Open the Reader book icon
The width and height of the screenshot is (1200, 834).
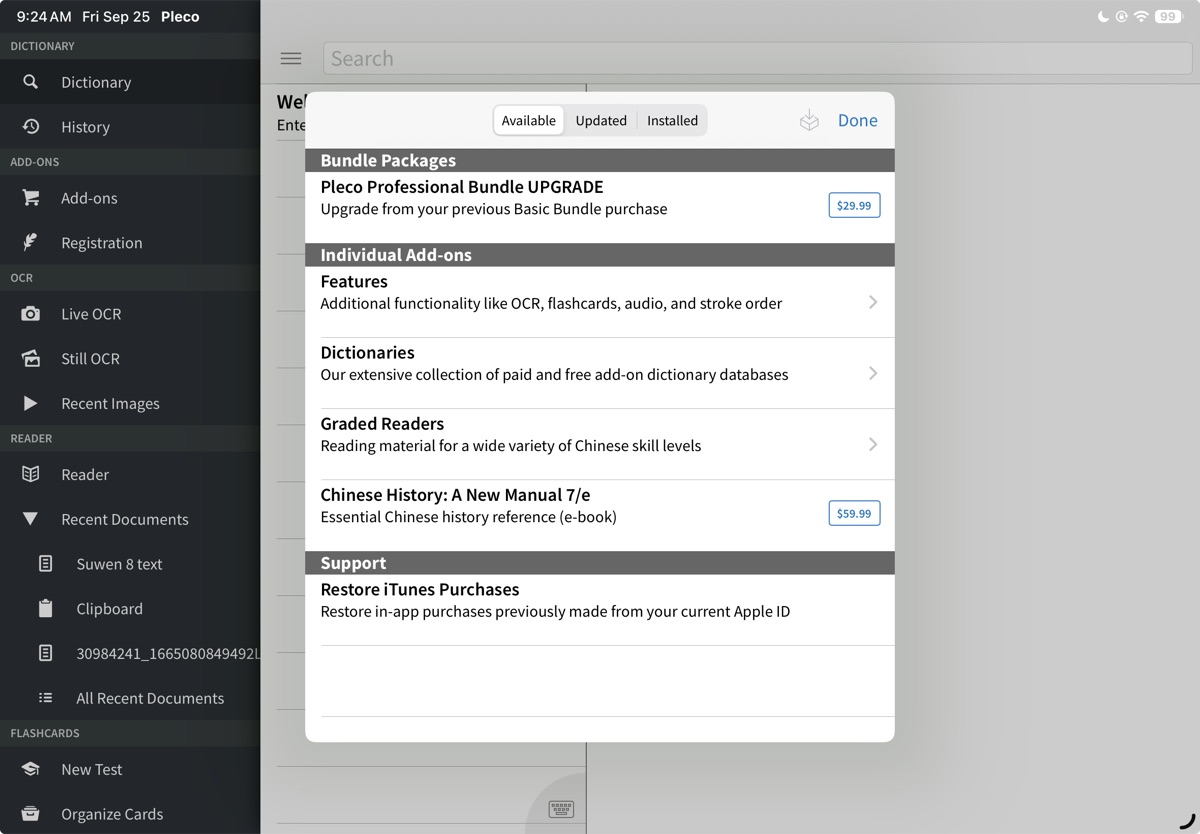tap(31, 474)
